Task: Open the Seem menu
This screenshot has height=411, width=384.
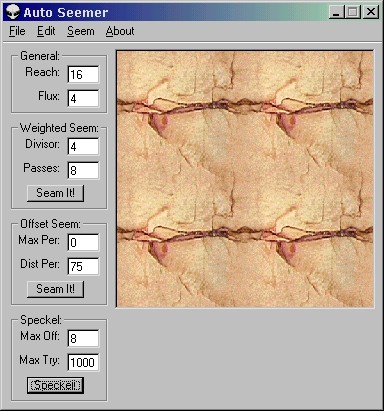Action: point(81,31)
